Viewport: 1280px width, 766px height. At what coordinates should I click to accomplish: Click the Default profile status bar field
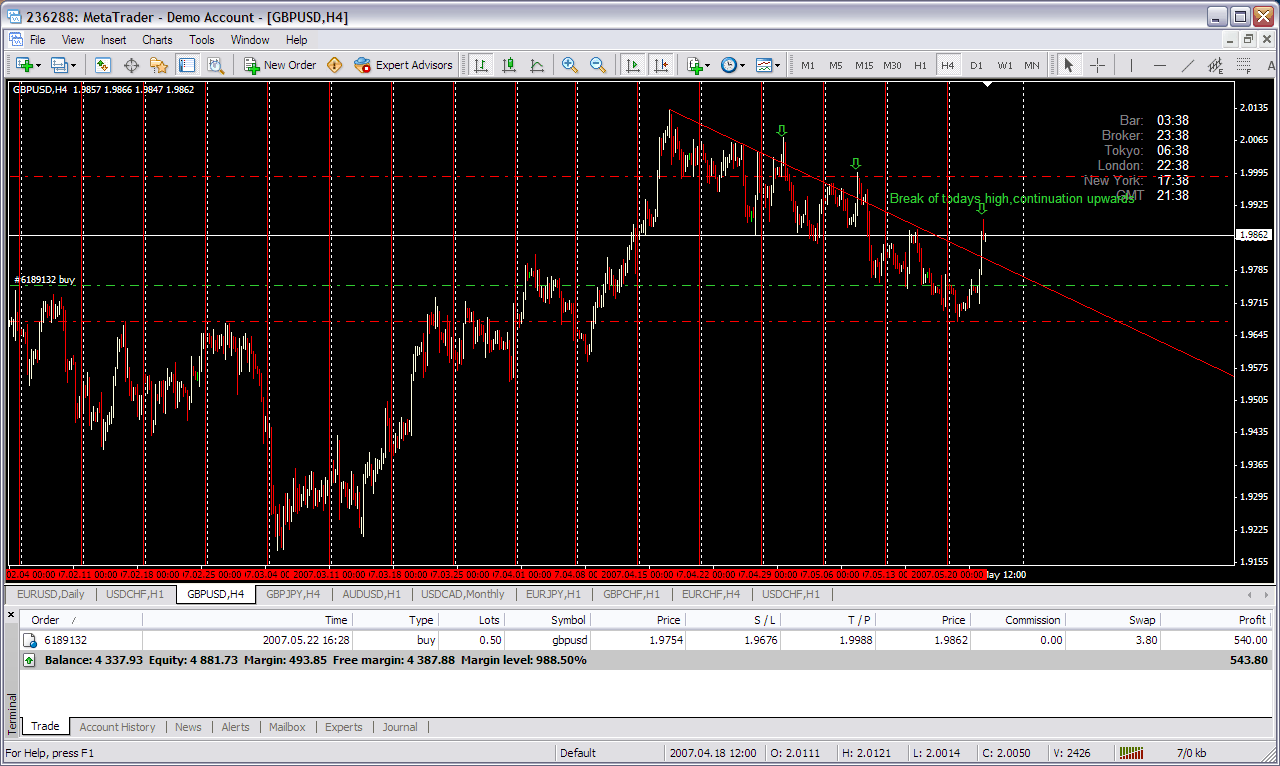point(608,753)
